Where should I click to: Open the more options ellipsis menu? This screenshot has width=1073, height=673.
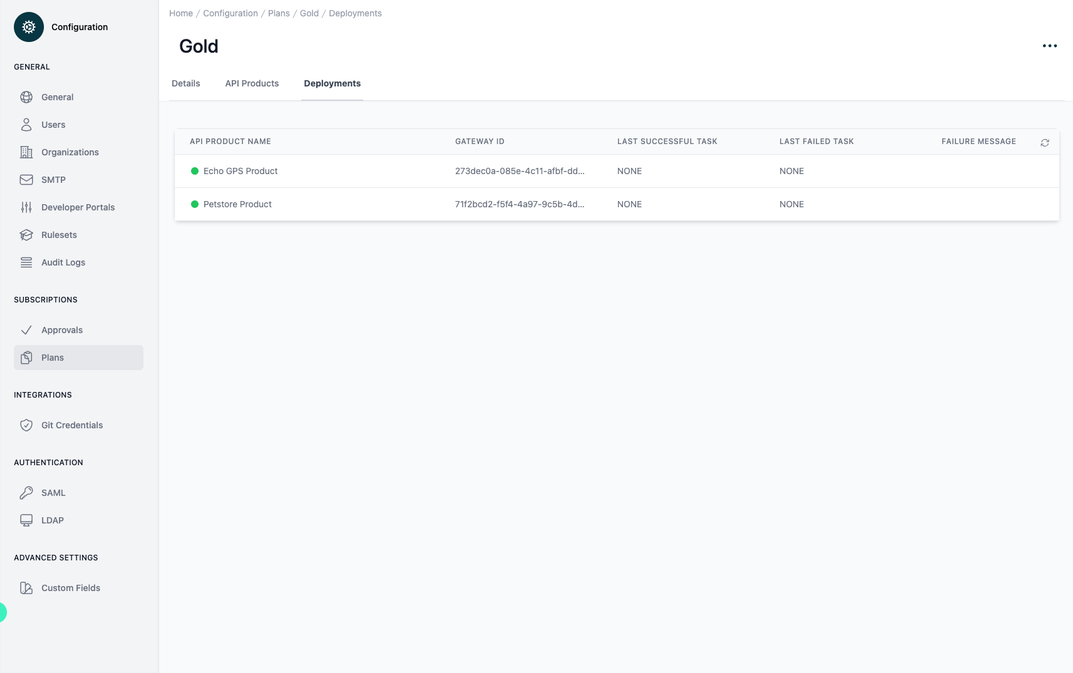click(1049, 46)
